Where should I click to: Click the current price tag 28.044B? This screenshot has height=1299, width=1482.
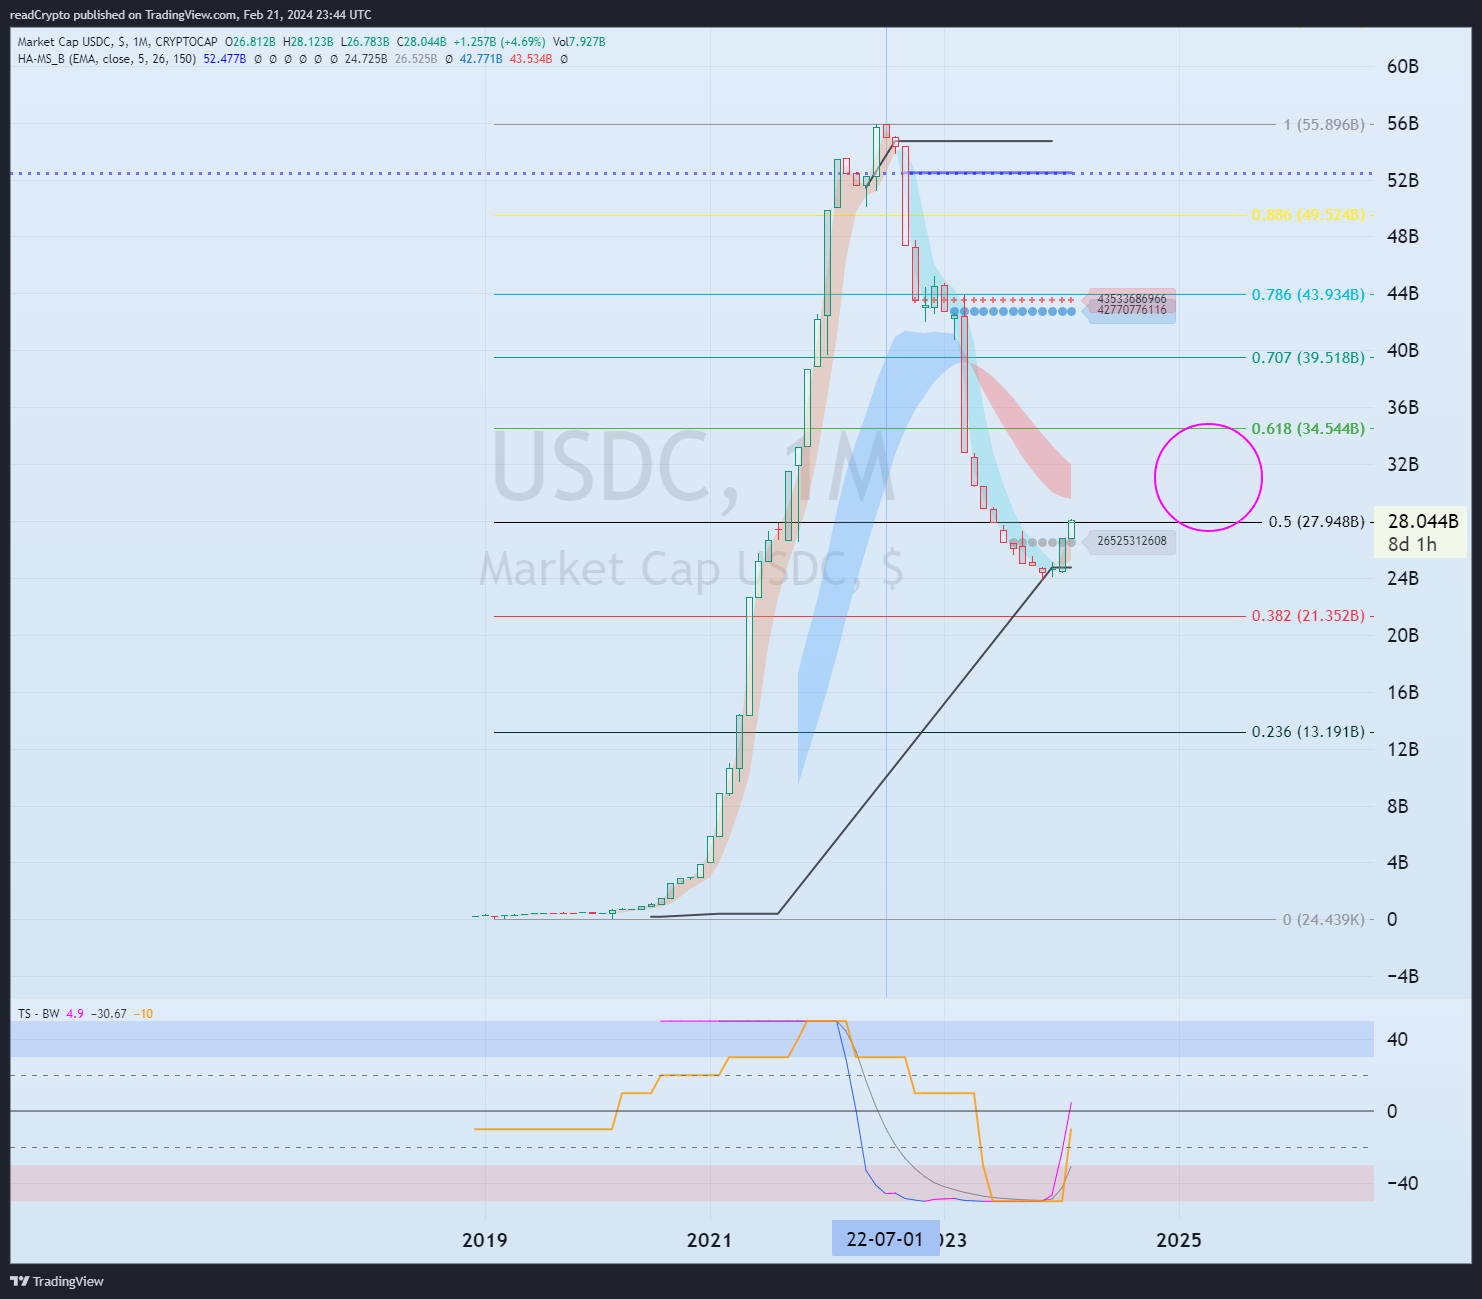1423,521
